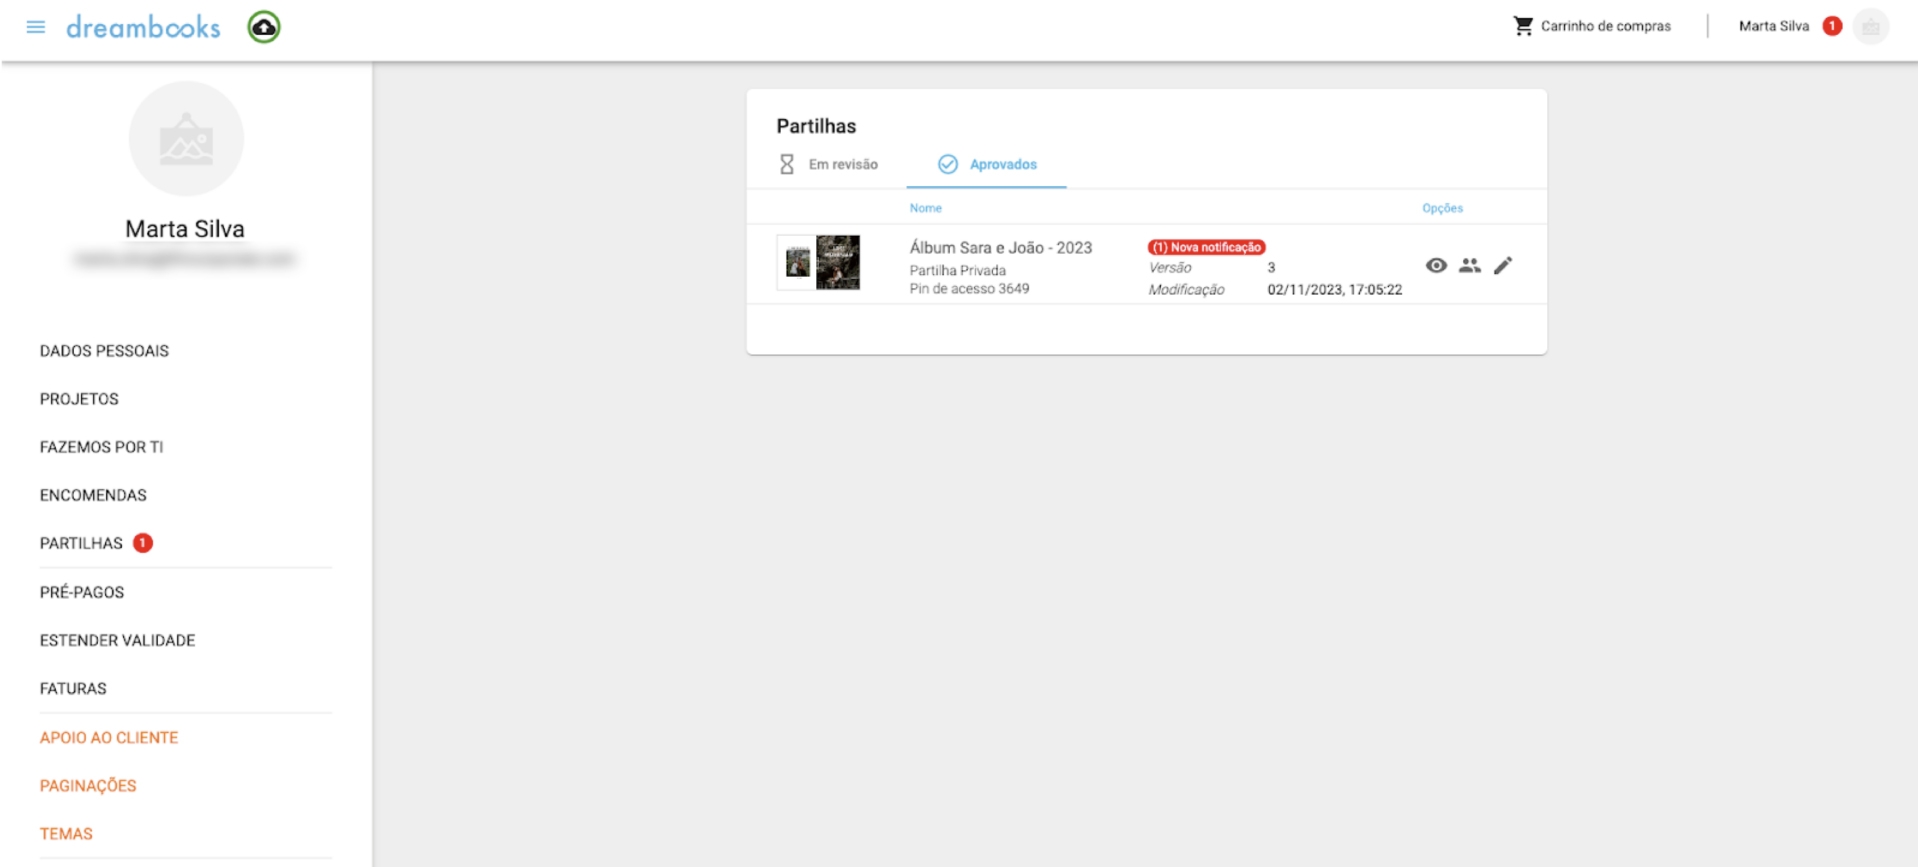This screenshot has height=867, width=1918.
Task: Open share users icon for album
Action: (x=1469, y=265)
